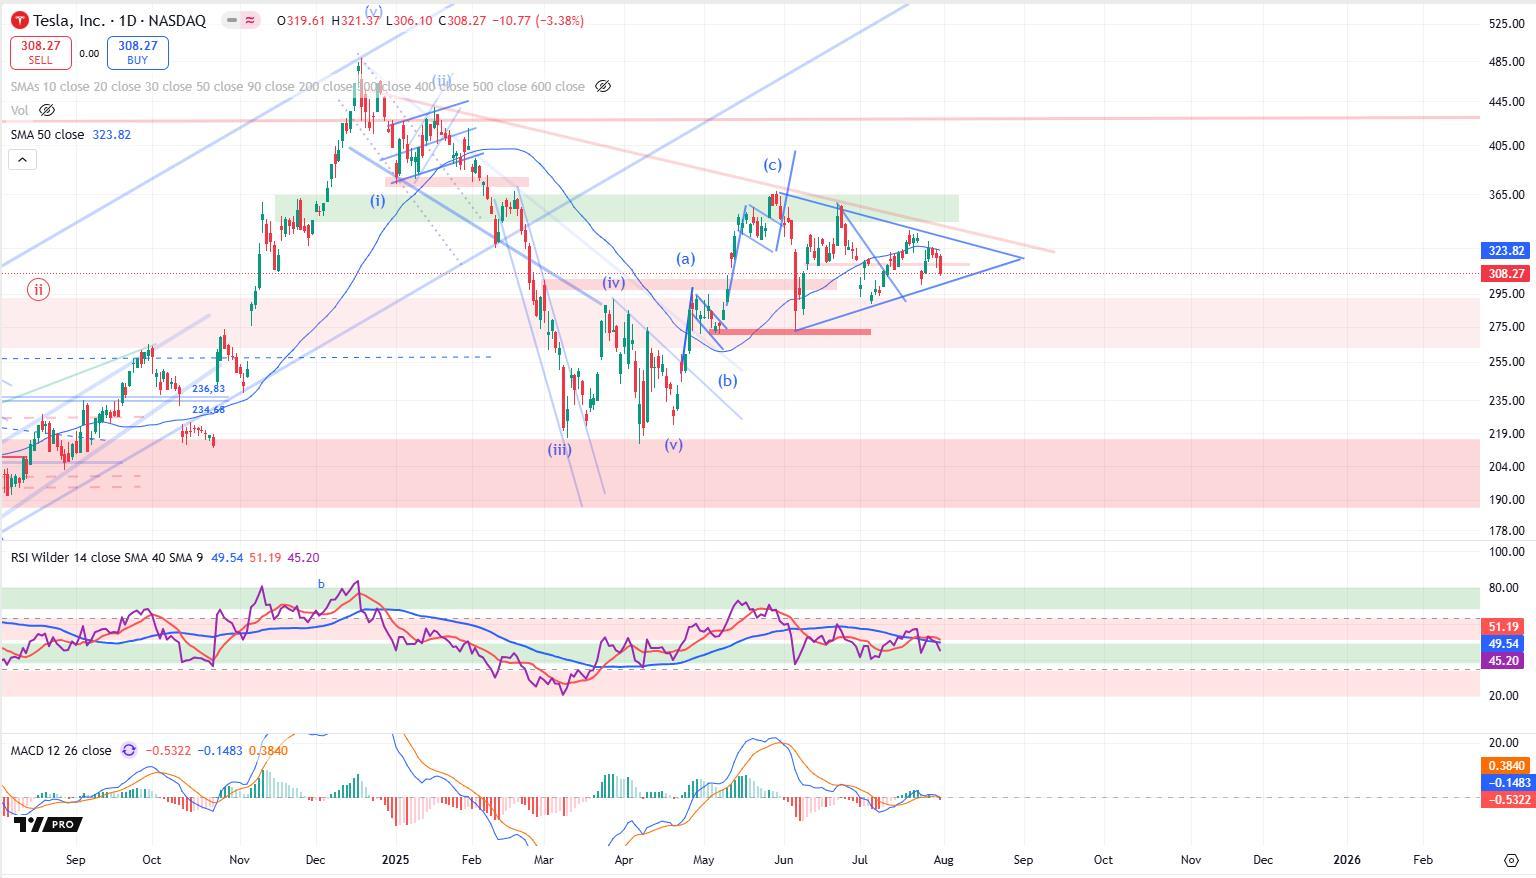The height and width of the screenshot is (878, 1536).
Task: Click the H321.37 high value
Action: tap(355, 20)
